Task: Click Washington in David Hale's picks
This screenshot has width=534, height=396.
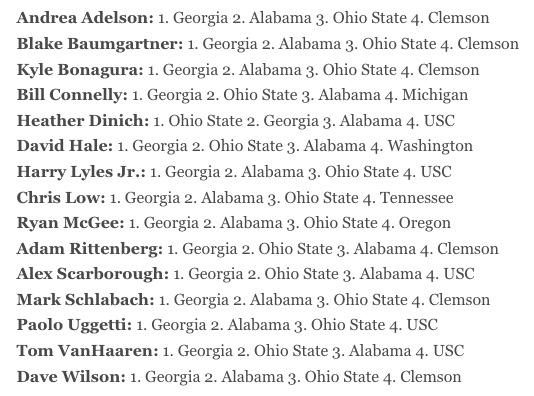Action: (430, 146)
